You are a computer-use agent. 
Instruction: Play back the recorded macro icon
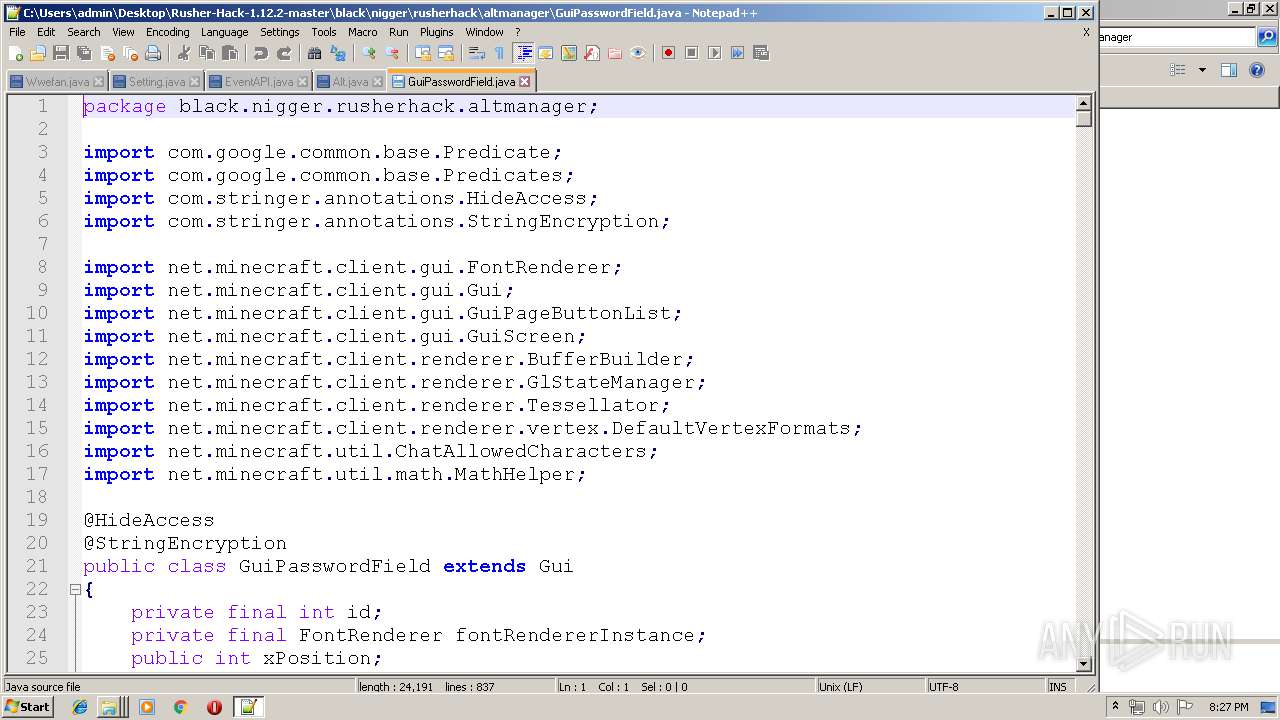[x=715, y=53]
